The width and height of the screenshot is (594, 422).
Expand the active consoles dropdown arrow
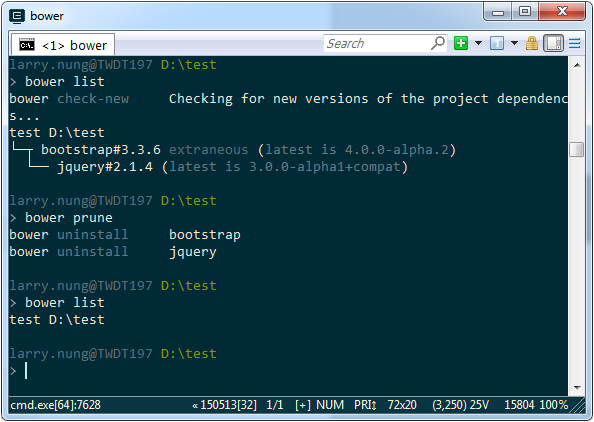514,43
